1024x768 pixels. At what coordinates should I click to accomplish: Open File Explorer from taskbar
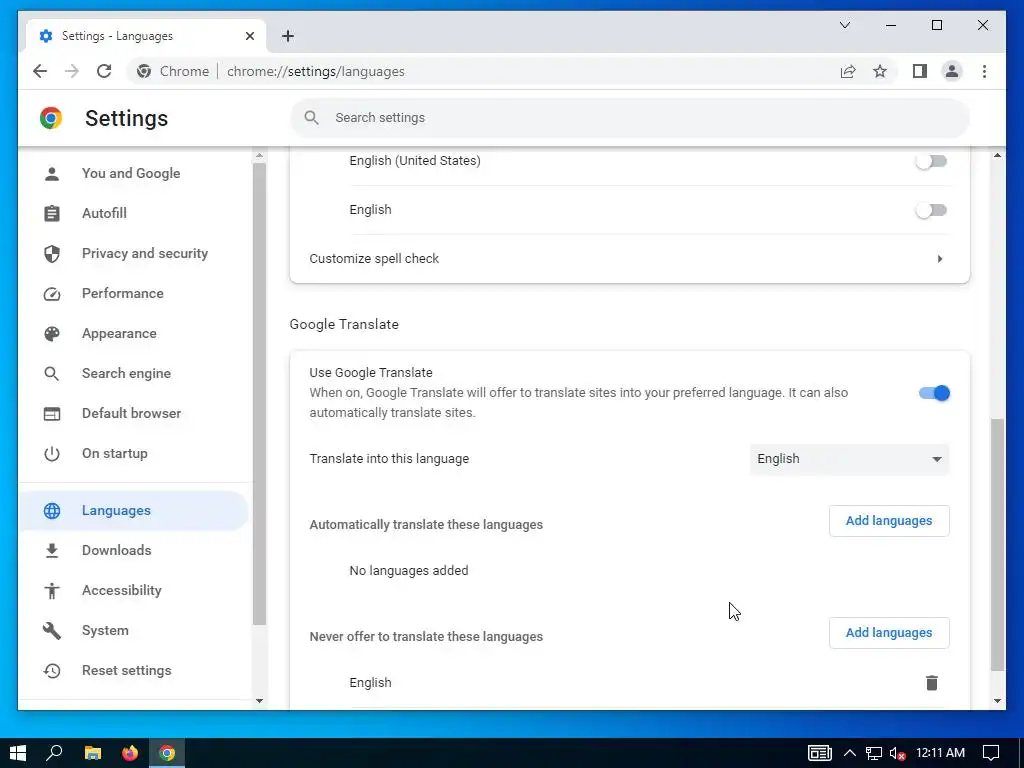(93, 753)
